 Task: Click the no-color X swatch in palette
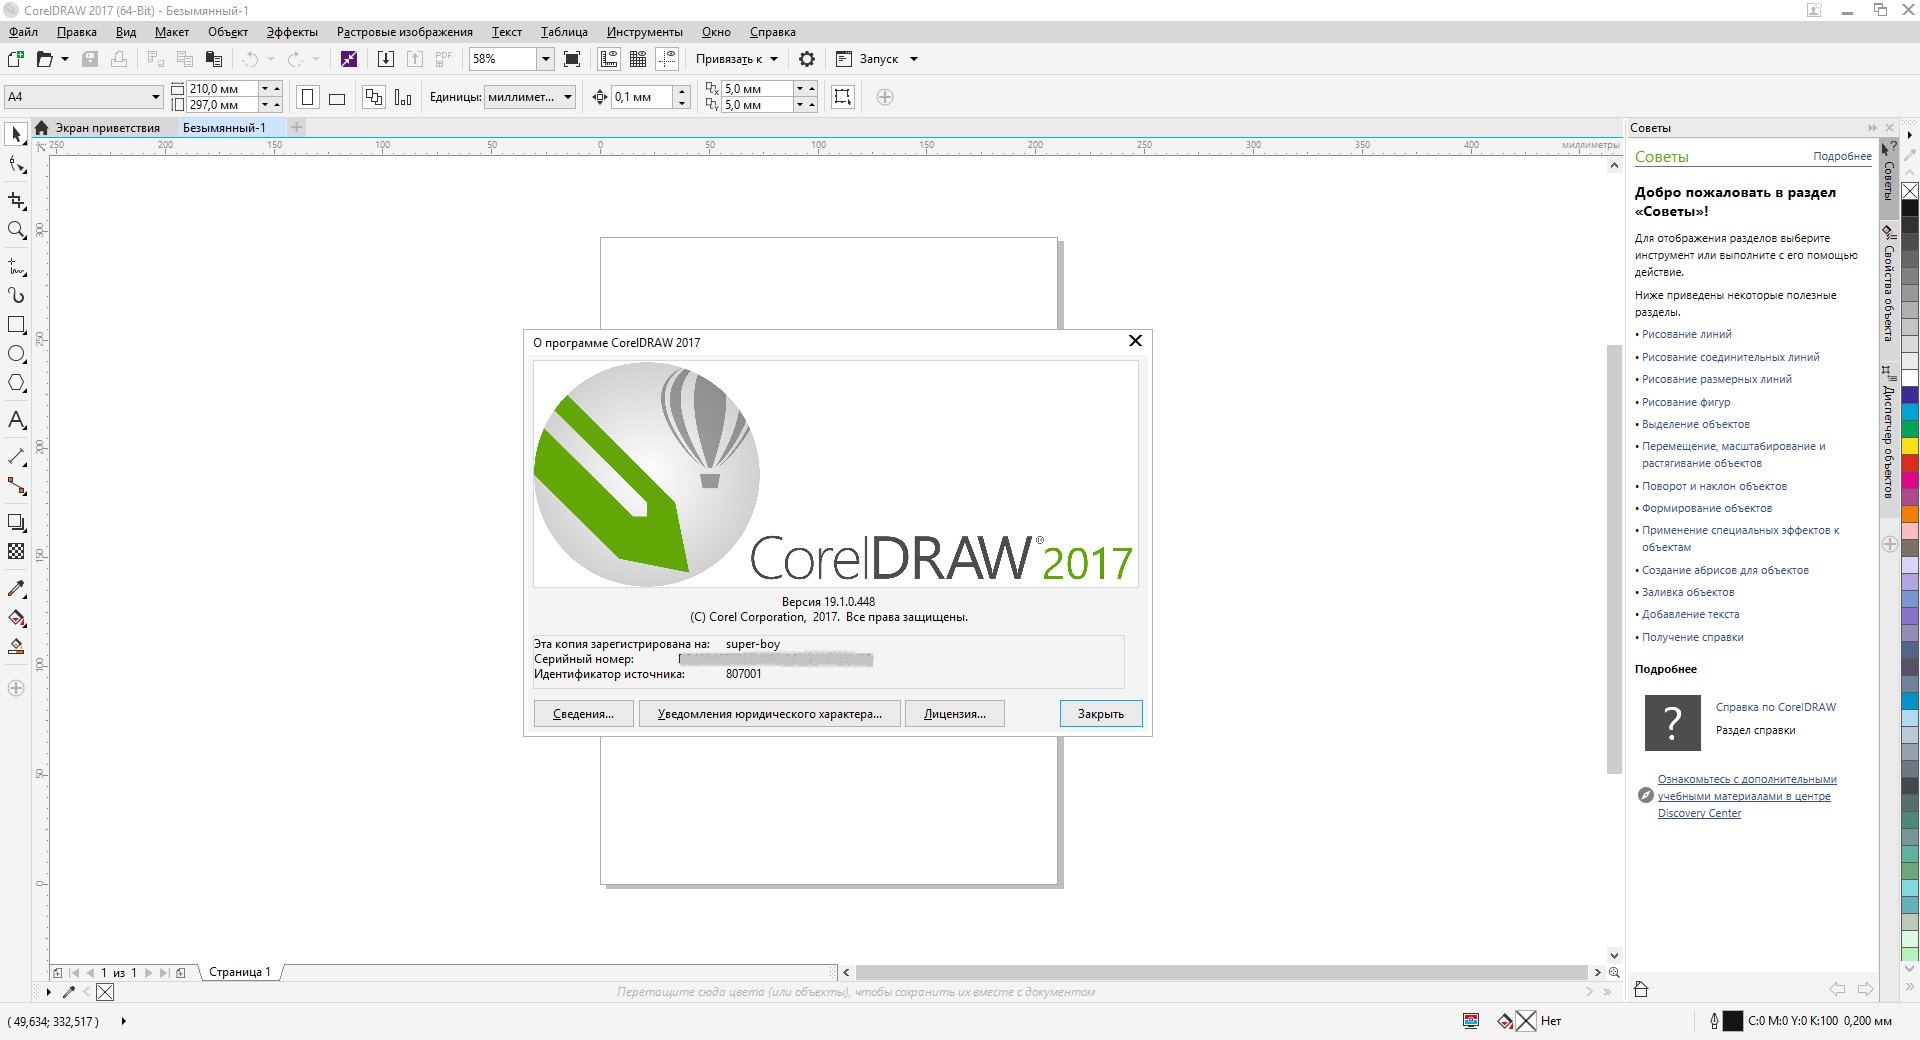1910,191
